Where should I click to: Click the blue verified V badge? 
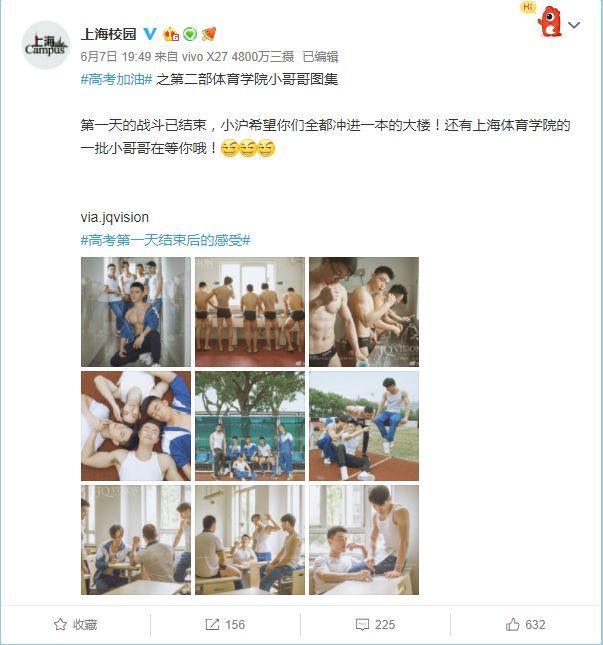(x=150, y=34)
